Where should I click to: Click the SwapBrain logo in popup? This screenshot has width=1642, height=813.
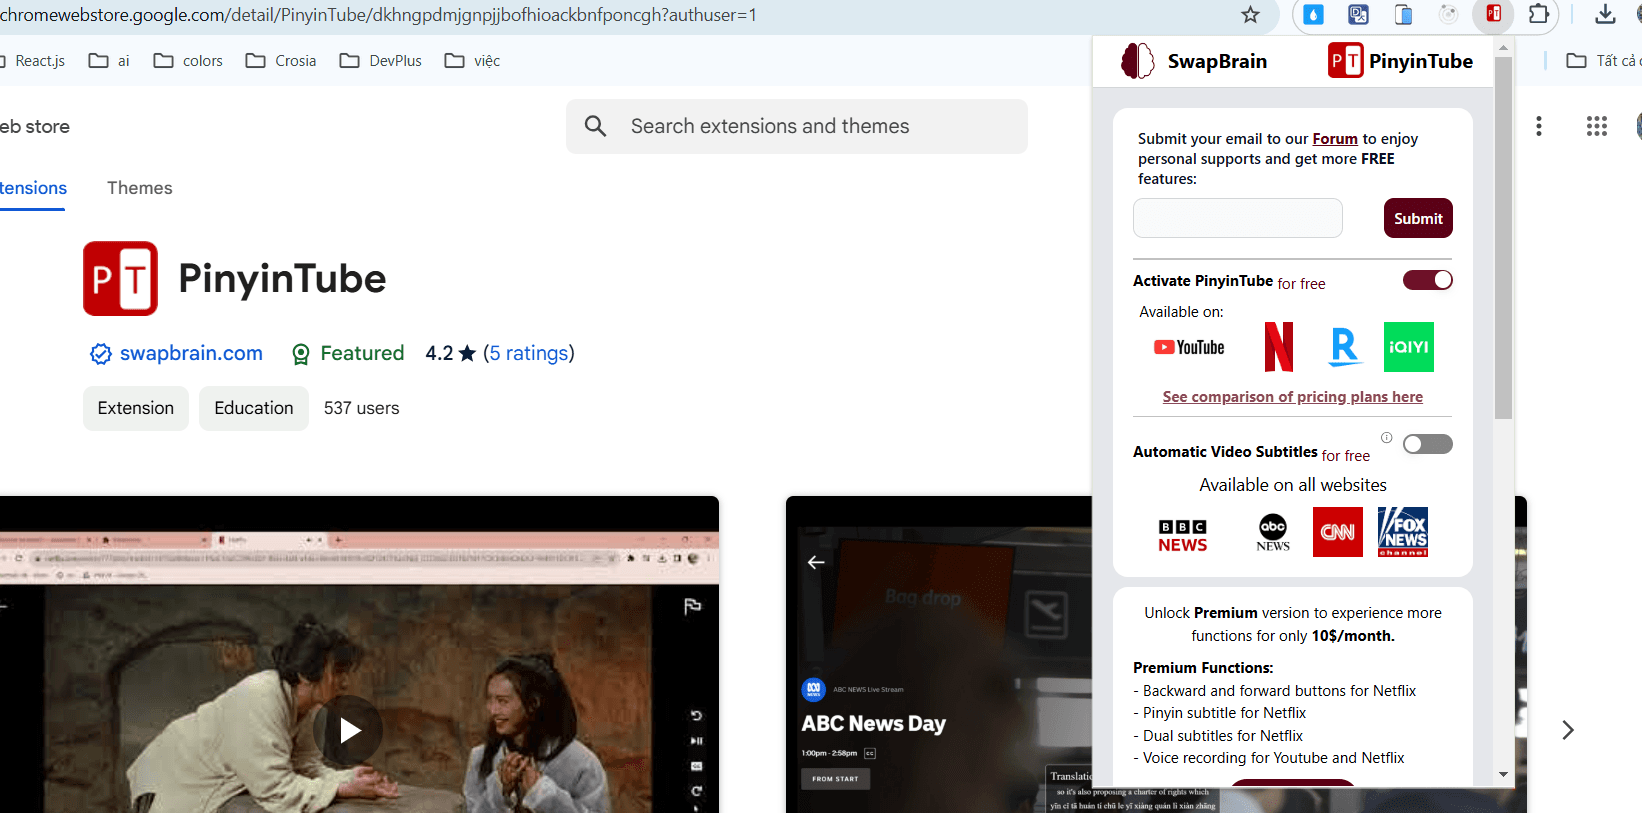point(1194,61)
